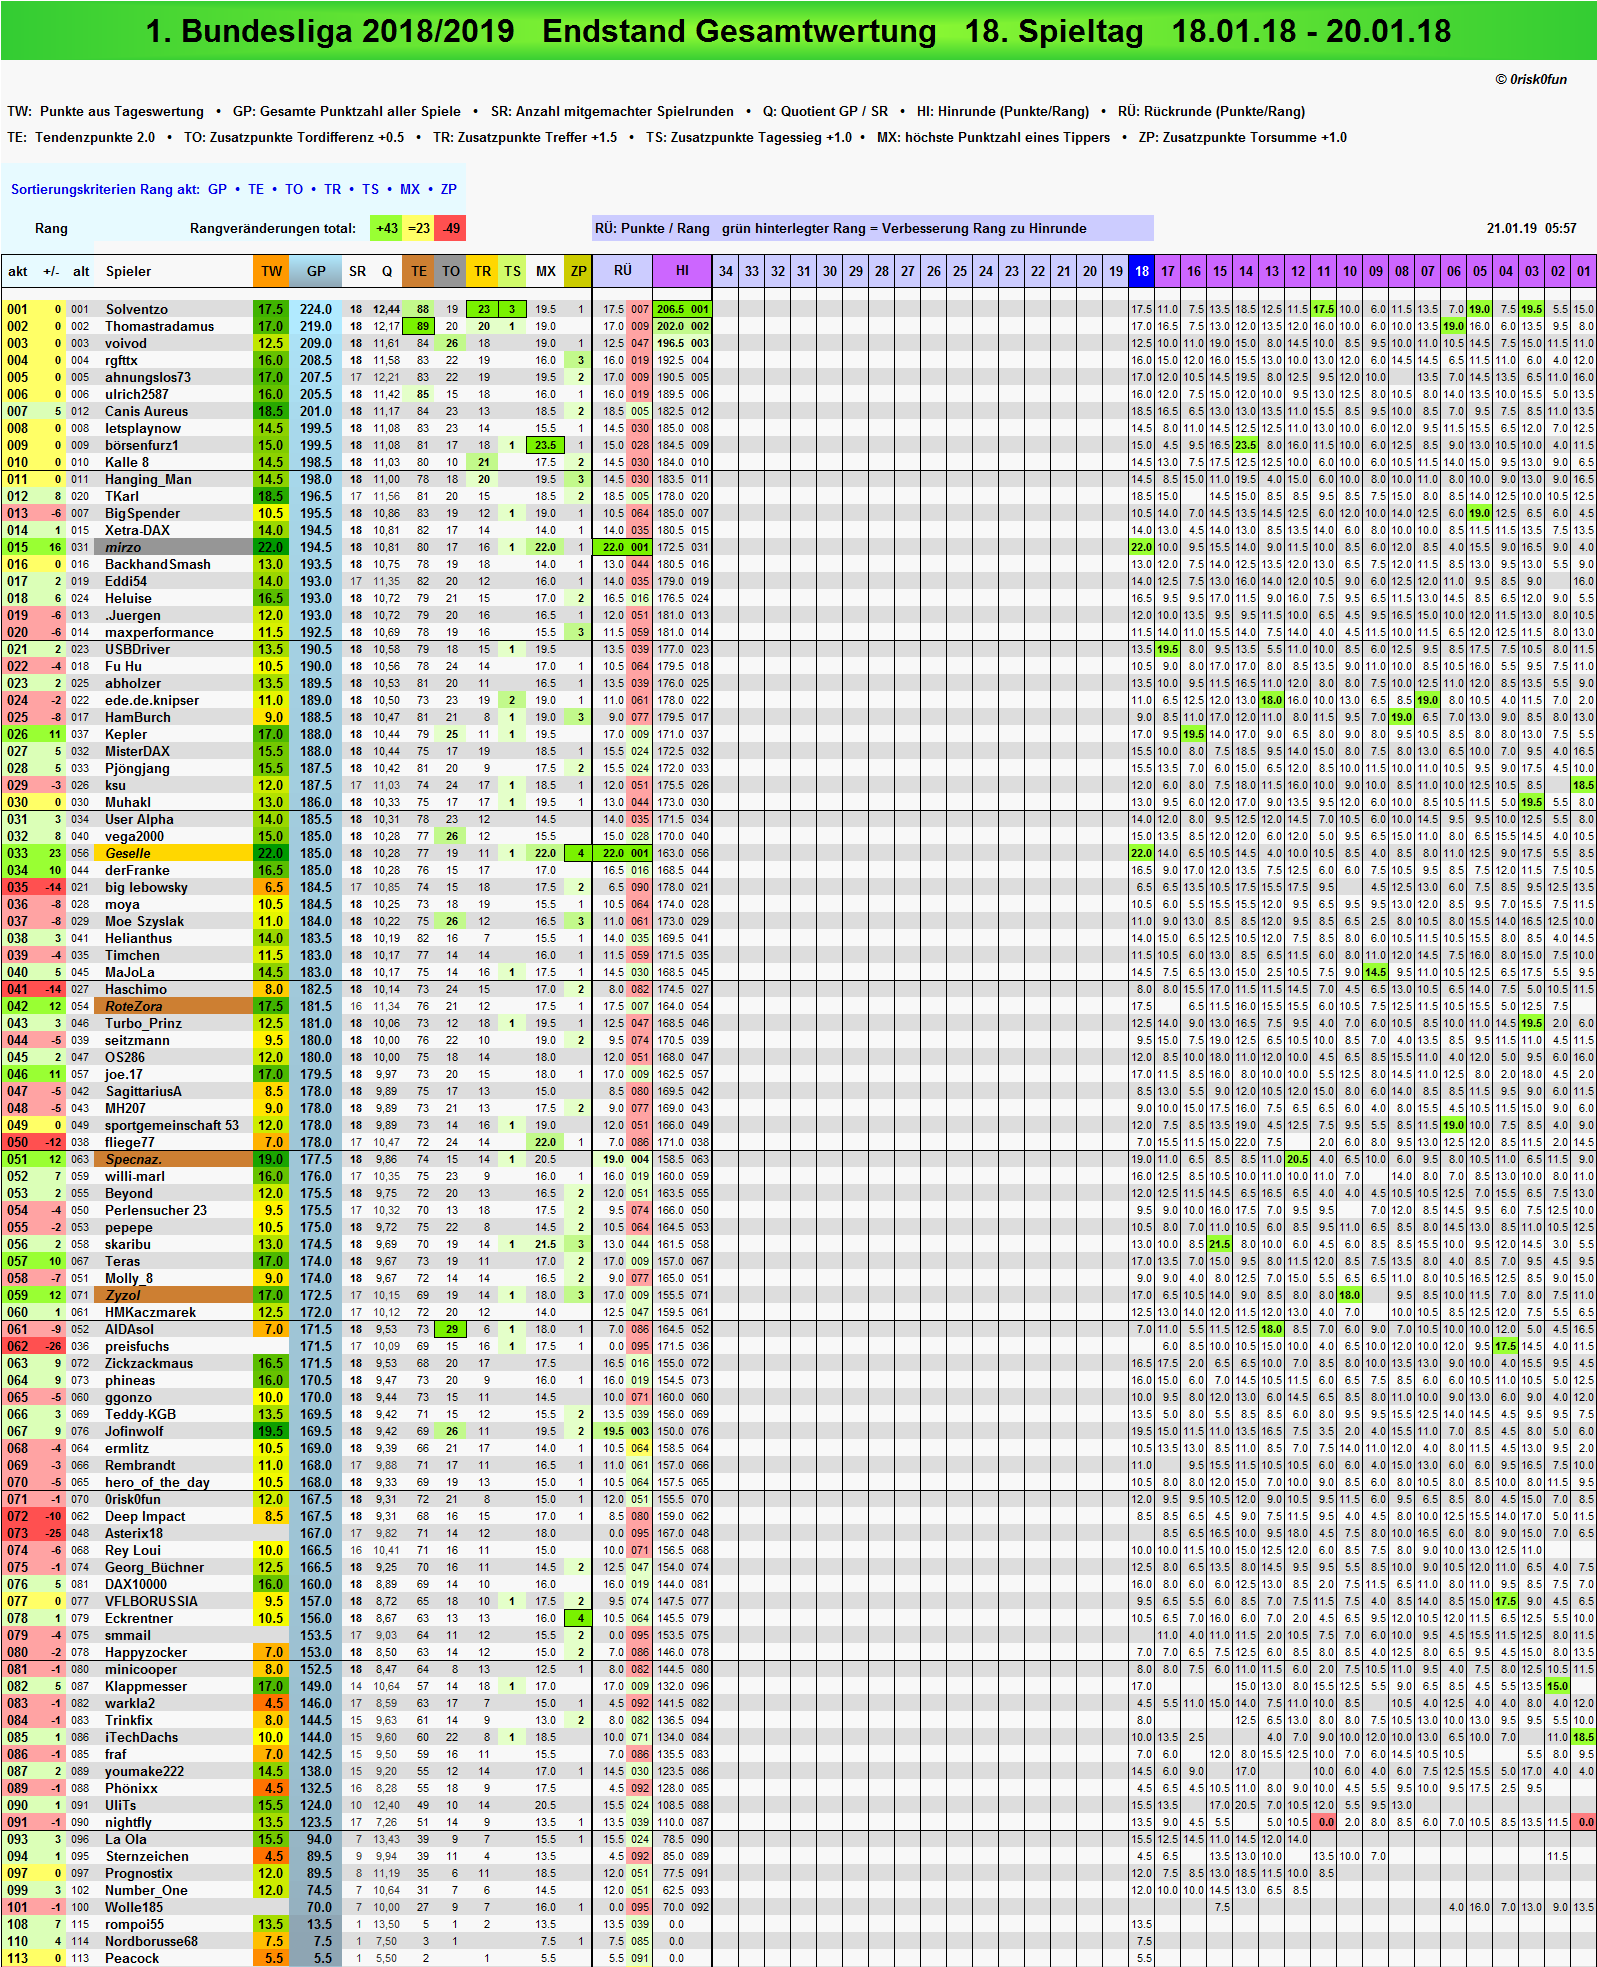Click player name Nordborusse68
The image size is (1597, 1967).
click(152, 1941)
